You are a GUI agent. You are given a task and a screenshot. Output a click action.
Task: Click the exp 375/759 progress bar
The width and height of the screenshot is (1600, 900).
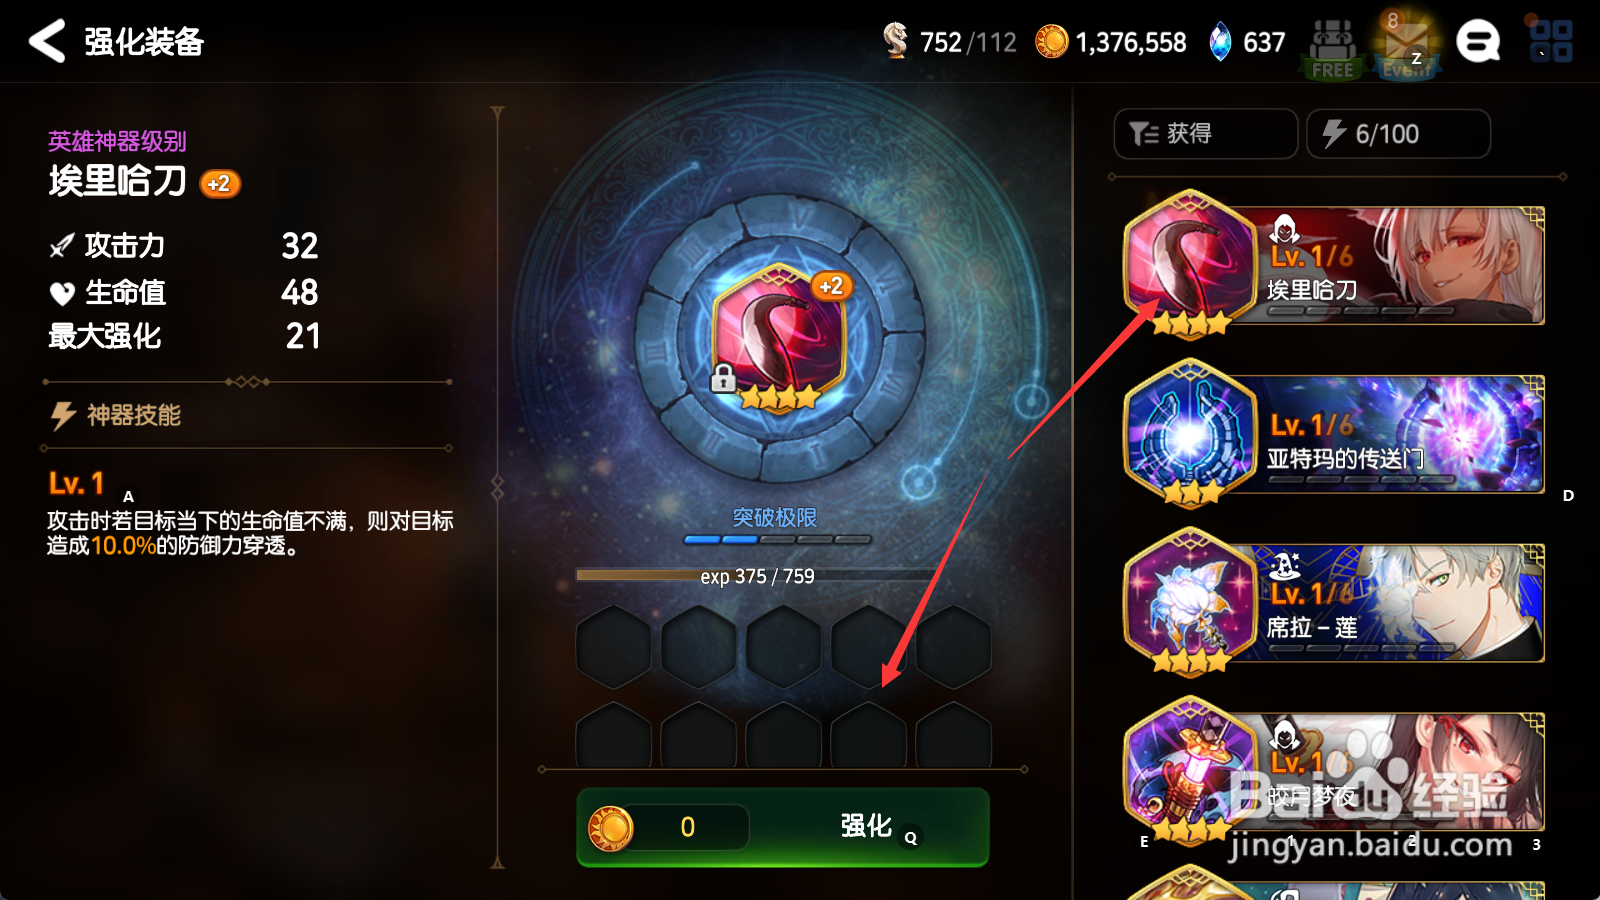point(757,576)
